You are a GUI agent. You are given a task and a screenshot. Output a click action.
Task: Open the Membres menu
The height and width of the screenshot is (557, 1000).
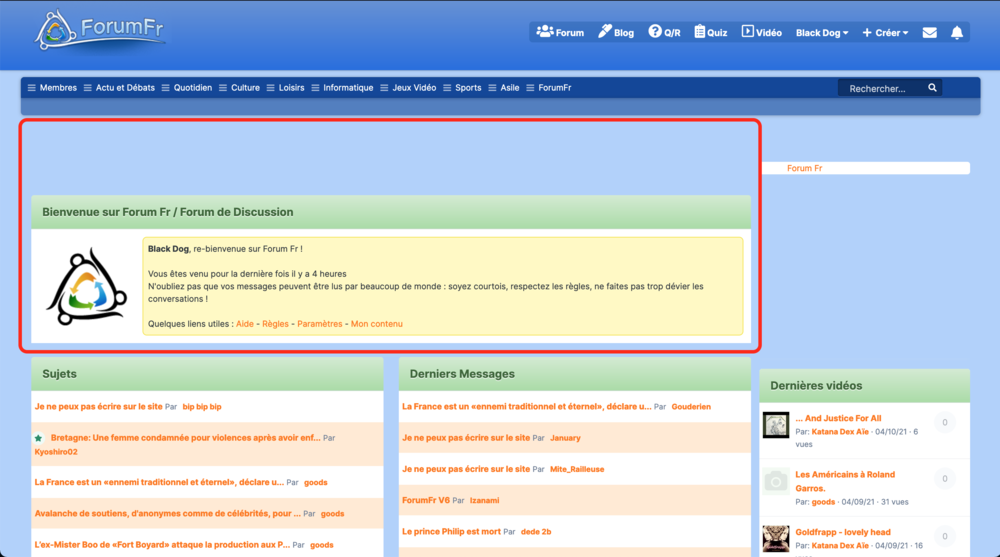pos(52,88)
